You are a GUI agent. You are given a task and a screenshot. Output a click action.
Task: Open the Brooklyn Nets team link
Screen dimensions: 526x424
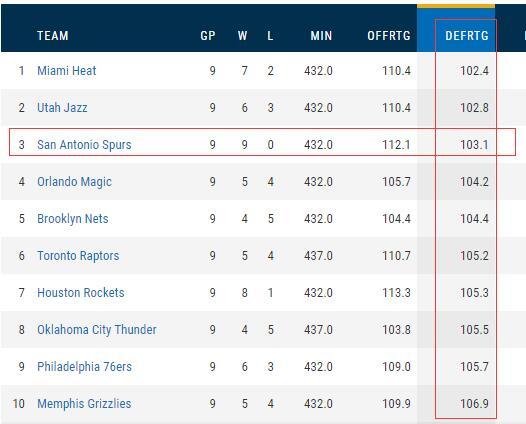click(72, 219)
